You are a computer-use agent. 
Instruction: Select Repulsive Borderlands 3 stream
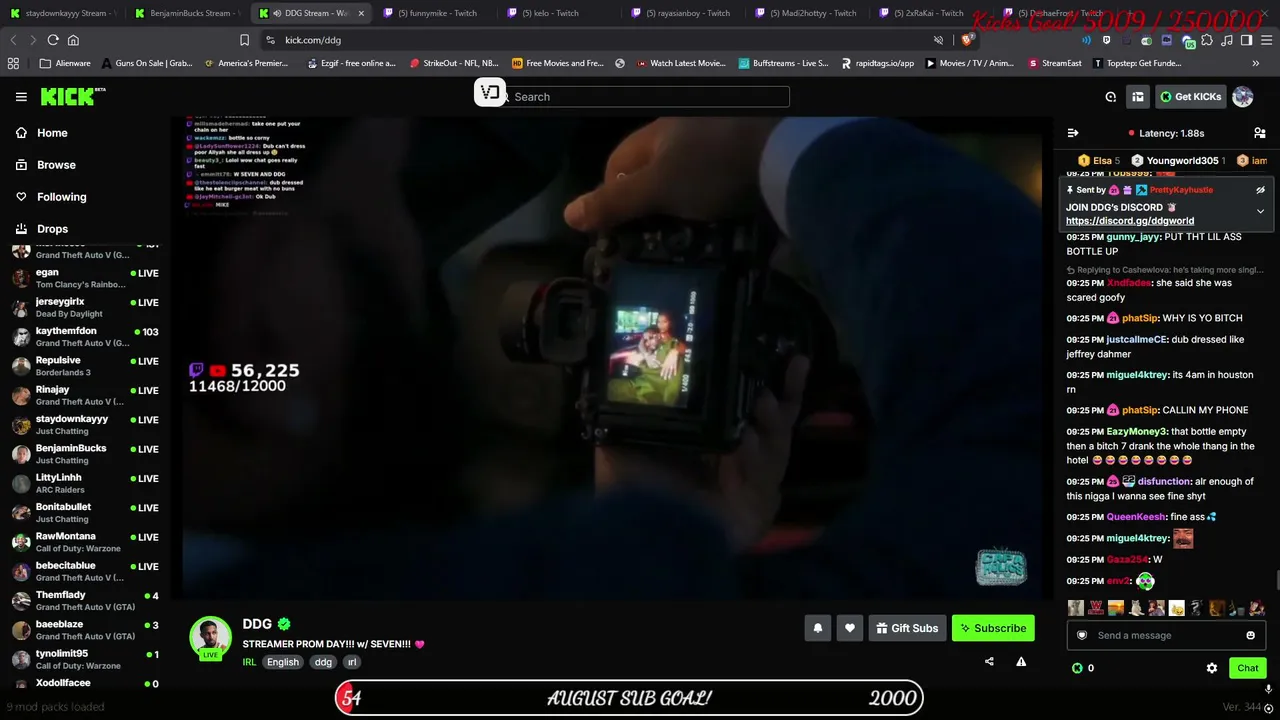point(85,366)
